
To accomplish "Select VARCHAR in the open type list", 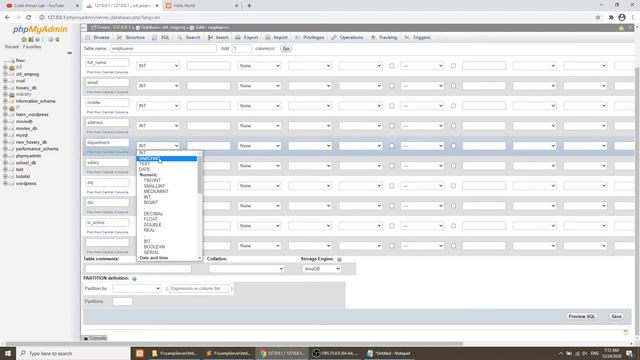I will (x=167, y=158).
